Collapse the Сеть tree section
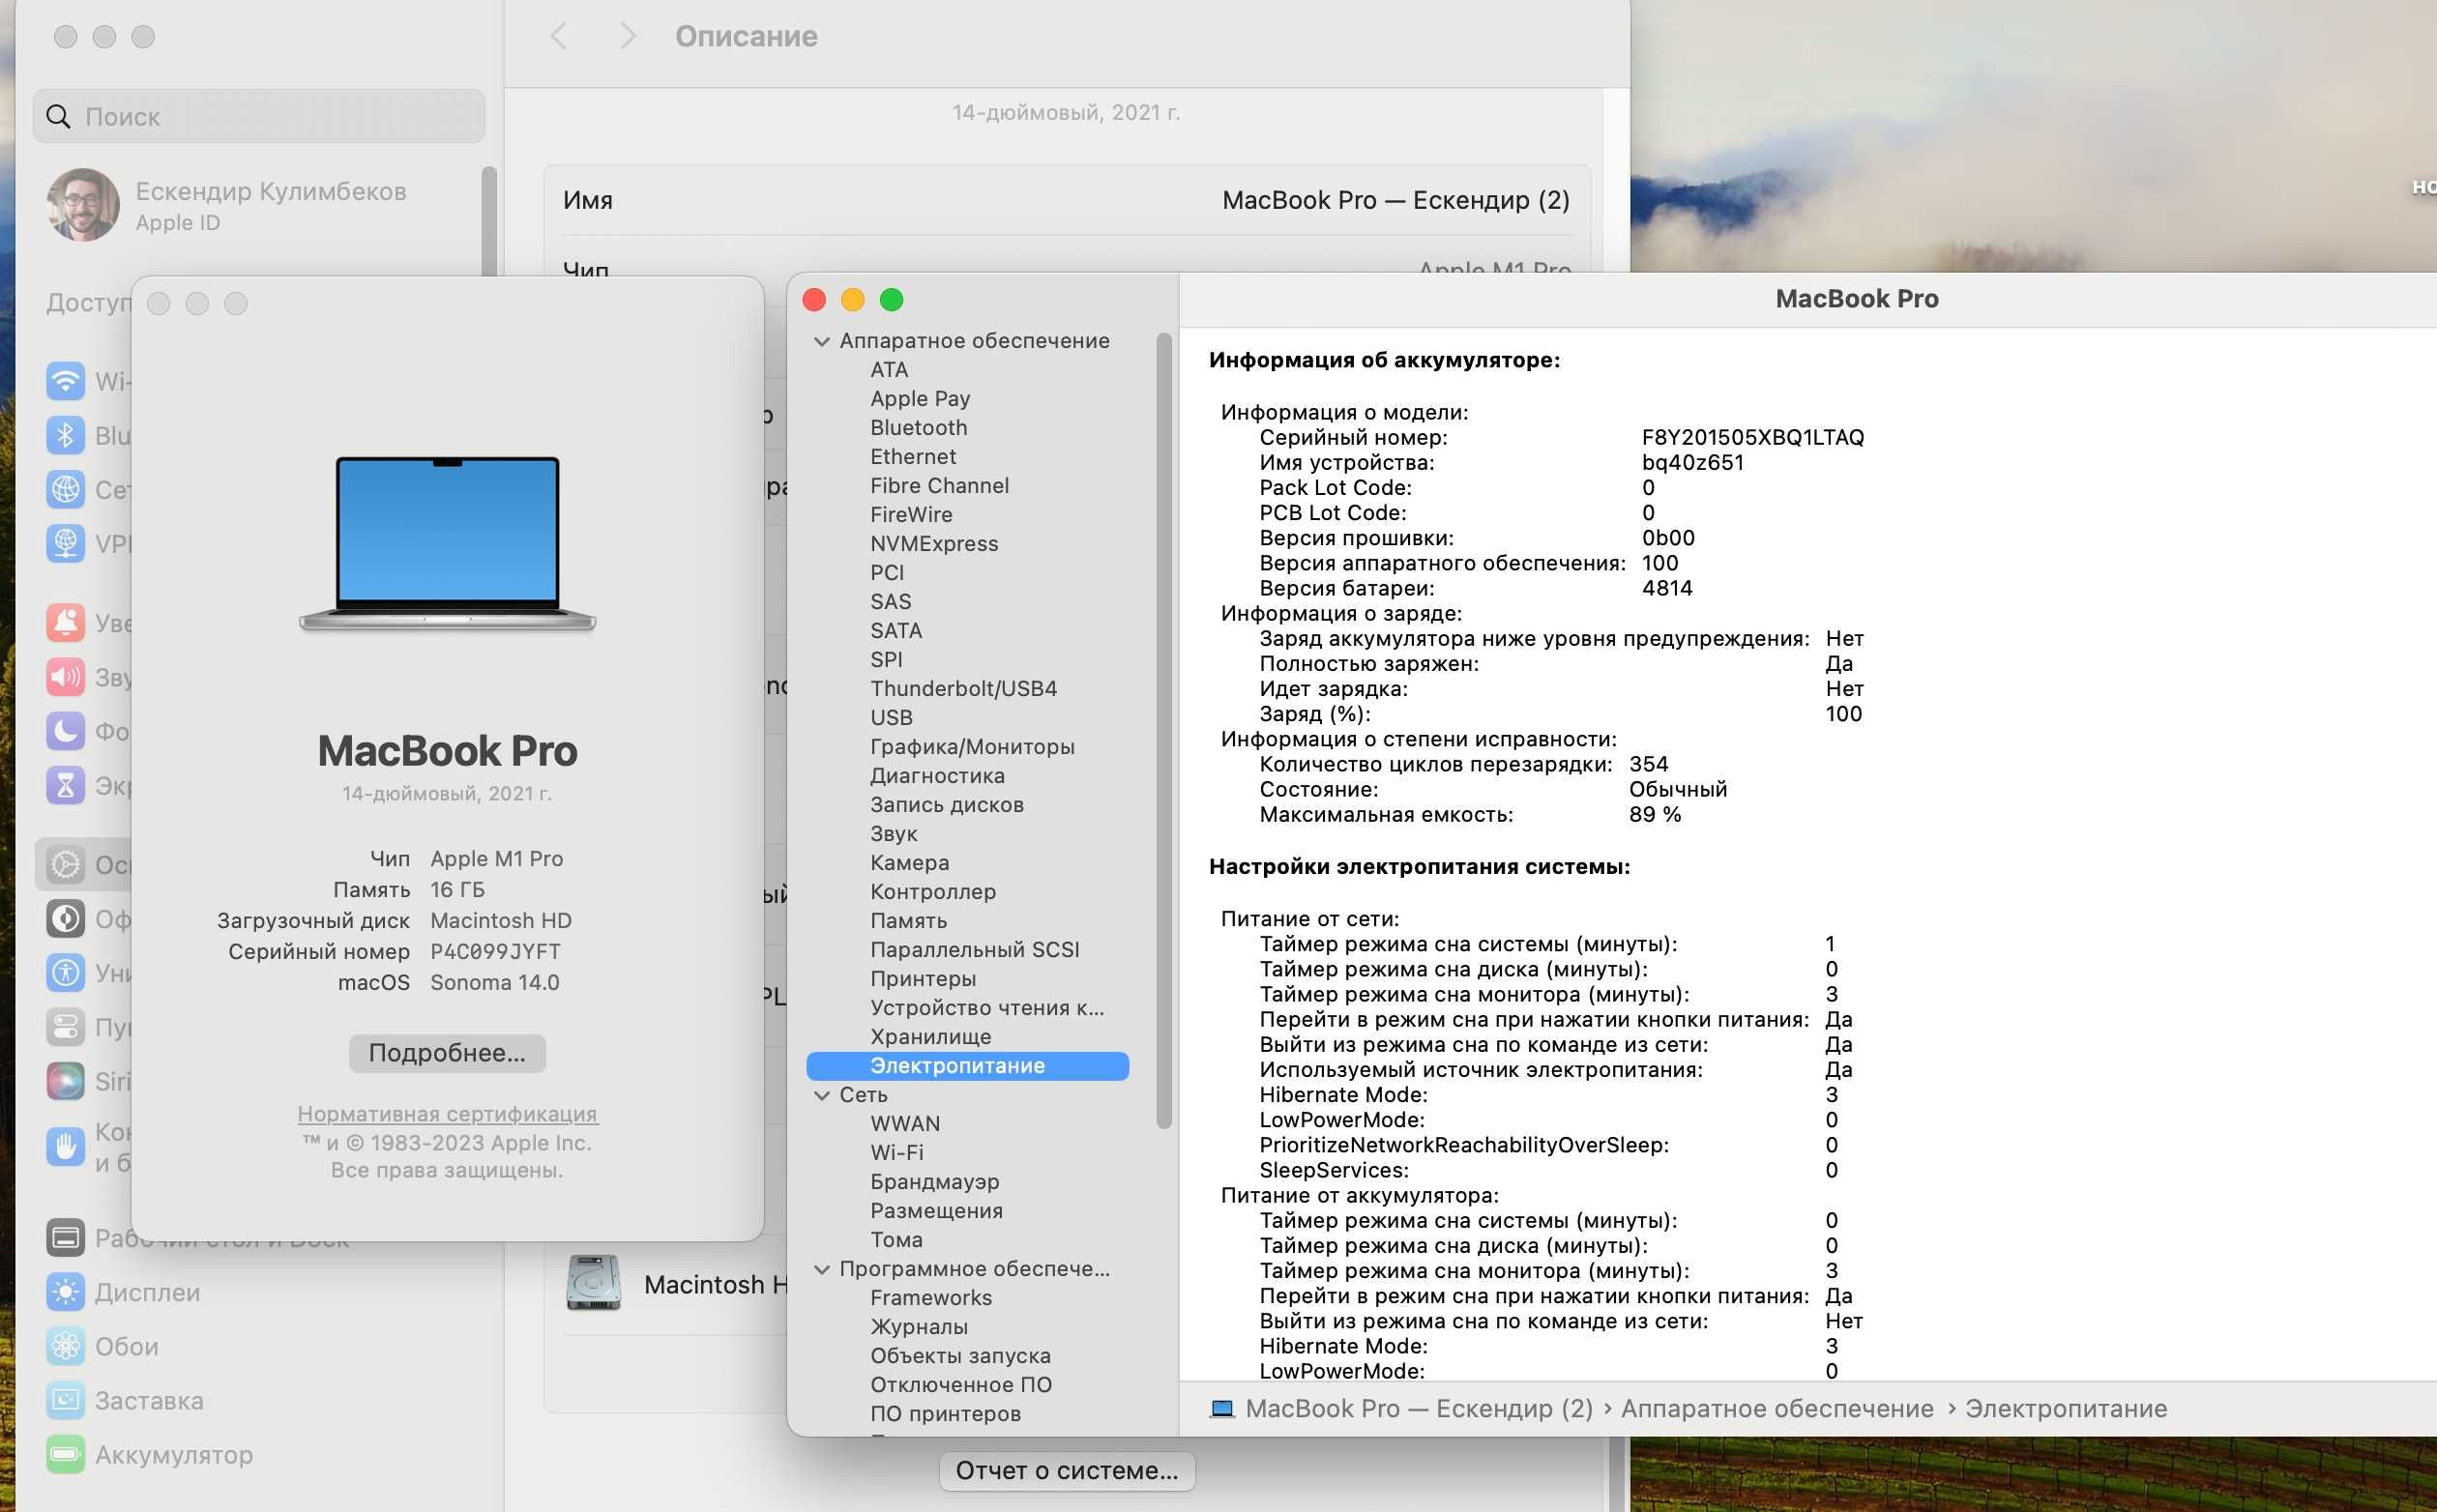The height and width of the screenshot is (1512, 2437). 822,1095
